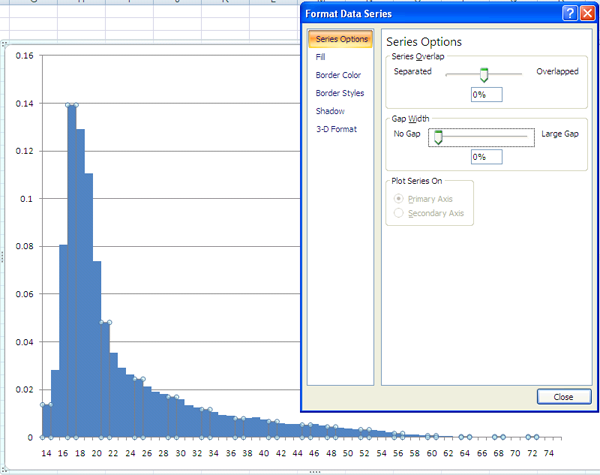The image size is (600, 475).
Task: Click the chart's top edge resize handle
Action: [x=314, y=42]
